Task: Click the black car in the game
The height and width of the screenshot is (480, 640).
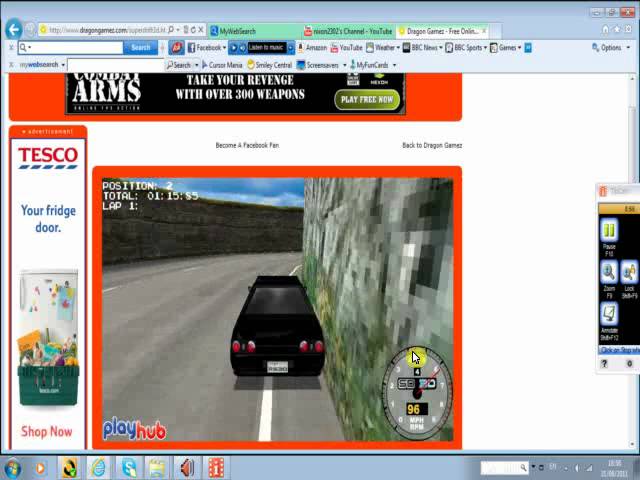Action: coord(278,325)
